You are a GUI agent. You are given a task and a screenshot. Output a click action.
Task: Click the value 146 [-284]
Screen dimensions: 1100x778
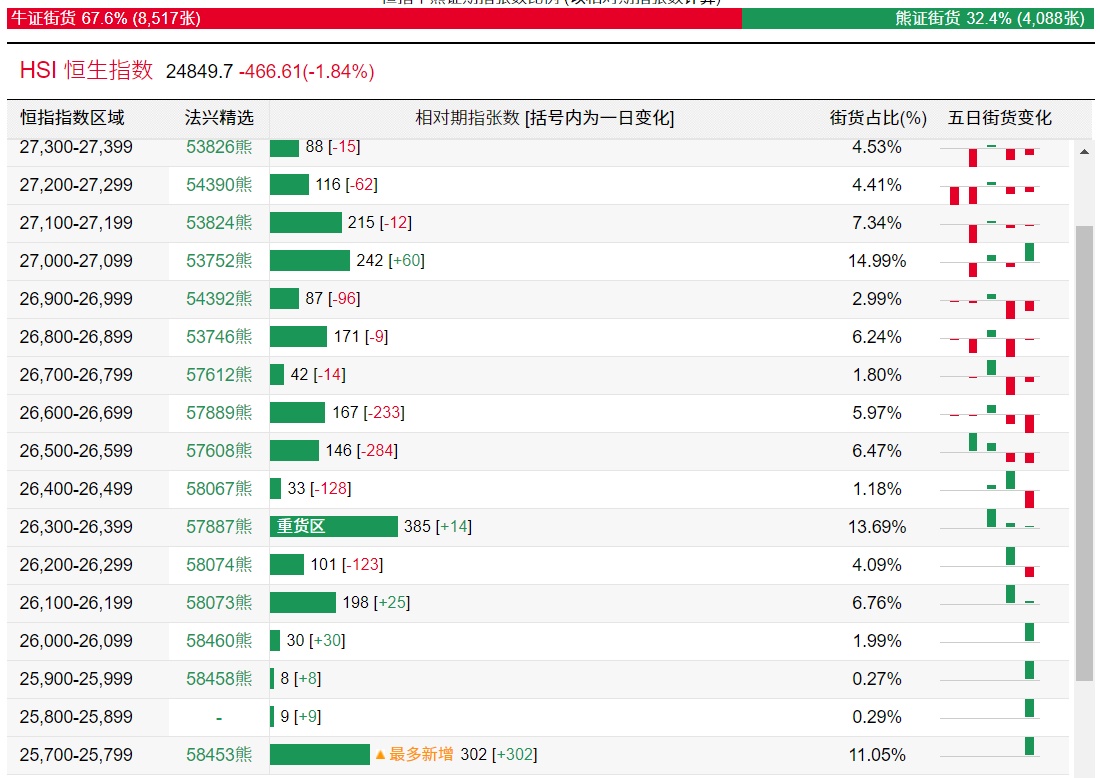361,450
